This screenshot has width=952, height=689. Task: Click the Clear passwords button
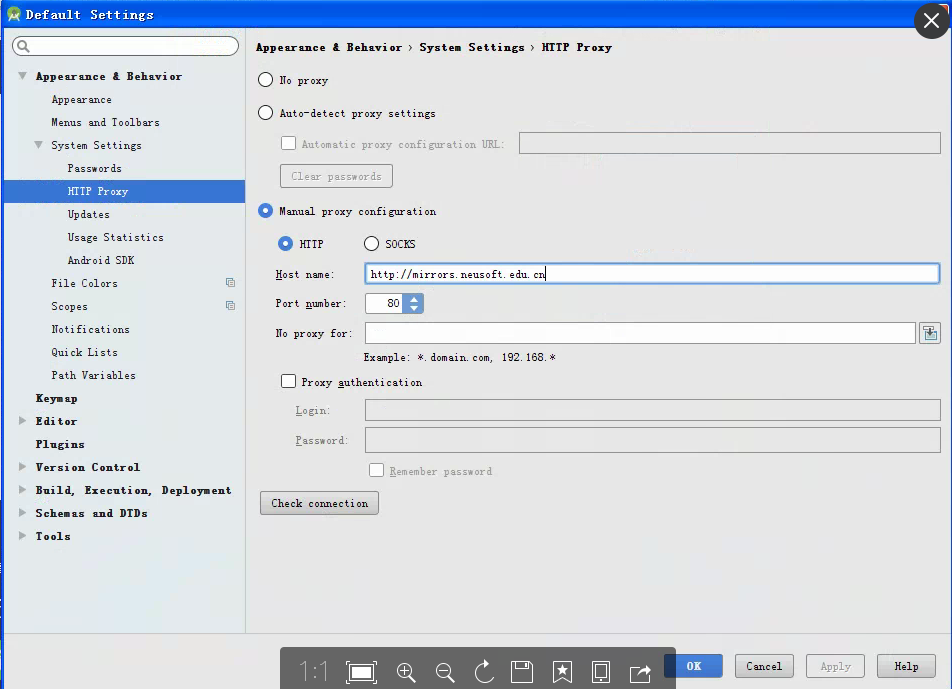coord(336,176)
